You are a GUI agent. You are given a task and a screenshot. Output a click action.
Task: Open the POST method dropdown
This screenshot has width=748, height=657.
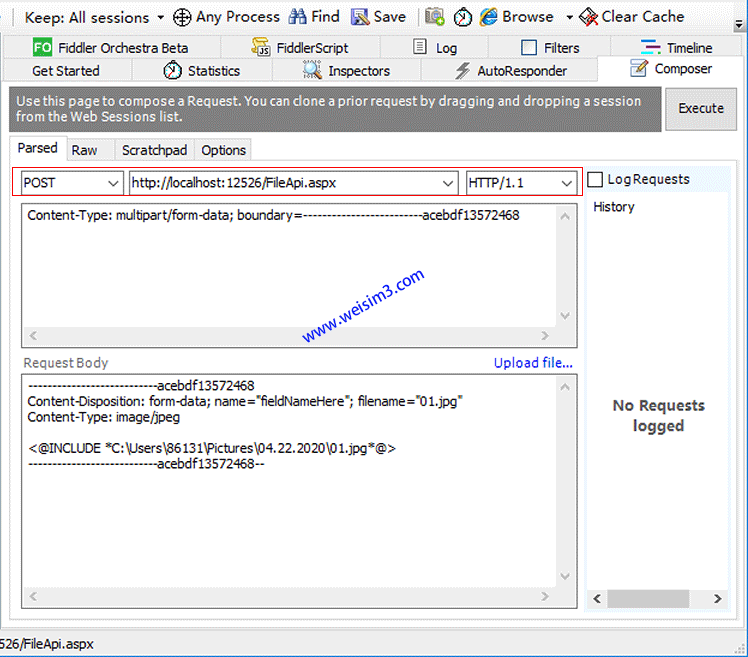click(x=72, y=183)
